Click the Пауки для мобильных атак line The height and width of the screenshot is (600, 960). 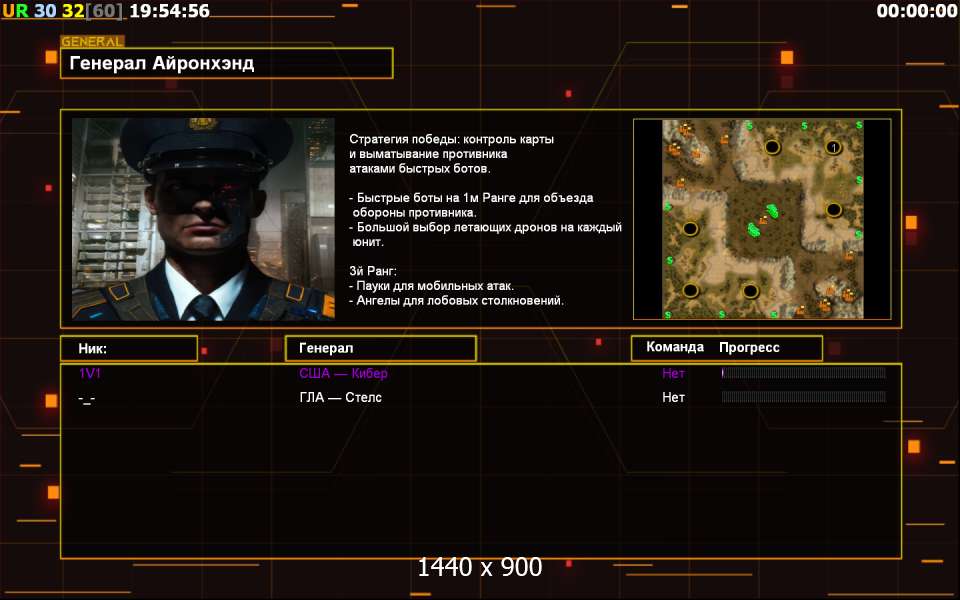point(431,286)
